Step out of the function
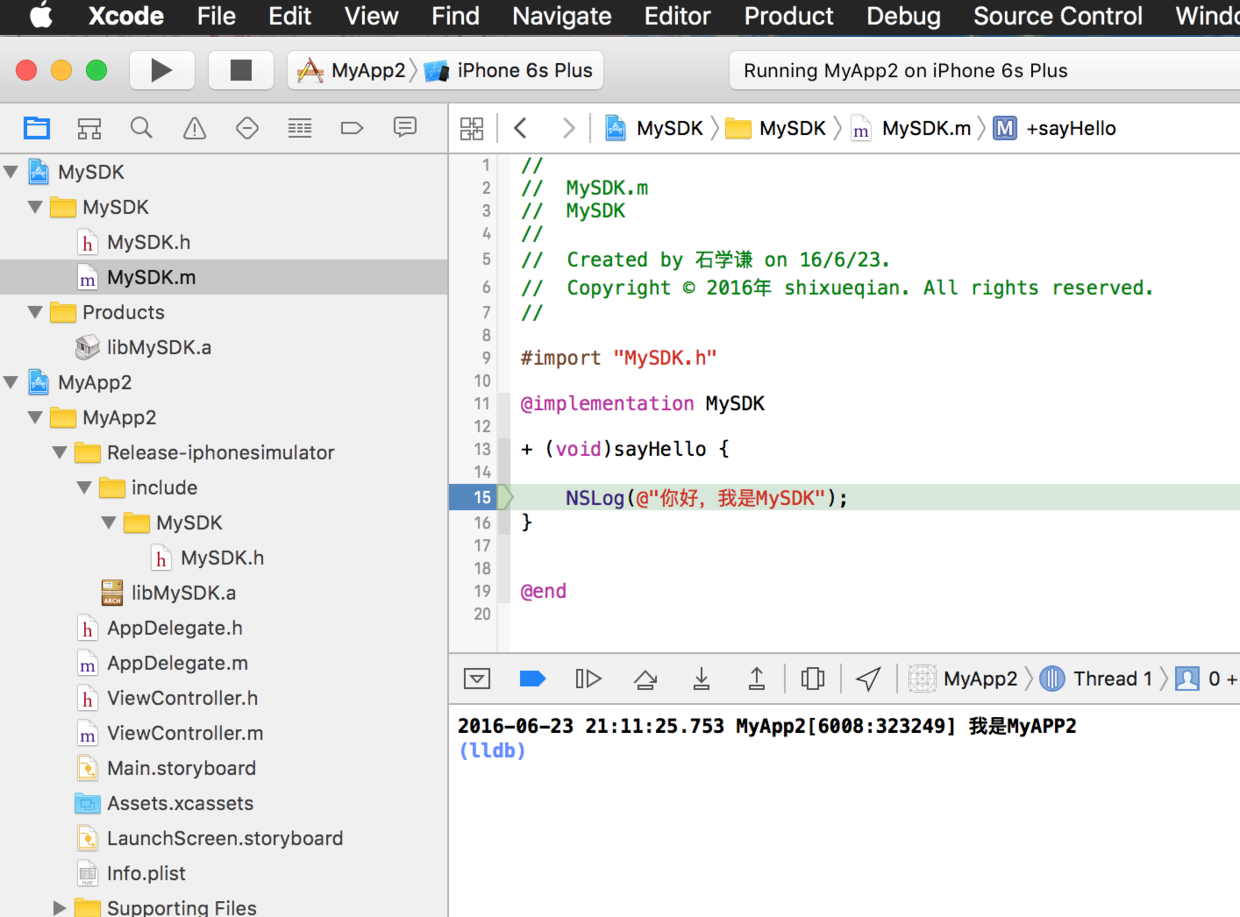 coord(757,679)
